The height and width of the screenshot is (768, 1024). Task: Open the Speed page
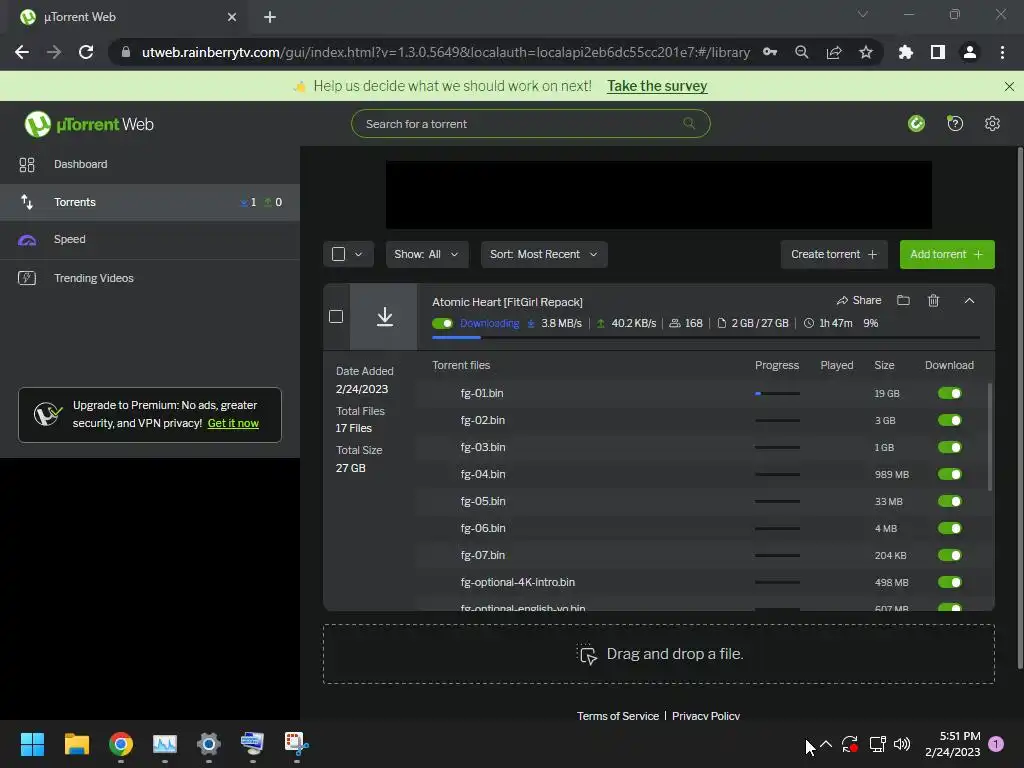tap(150, 239)
